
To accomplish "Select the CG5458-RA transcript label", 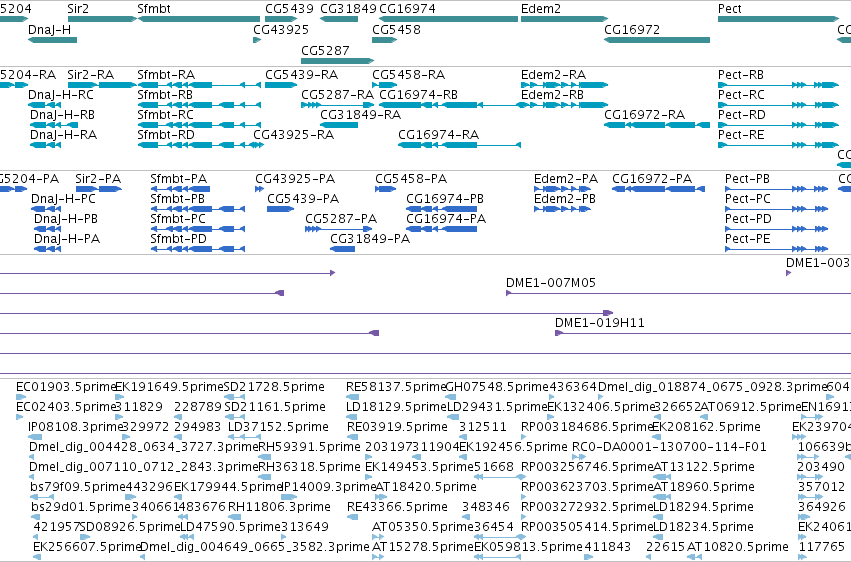I will pyautogui.click(x=409, y=74).
